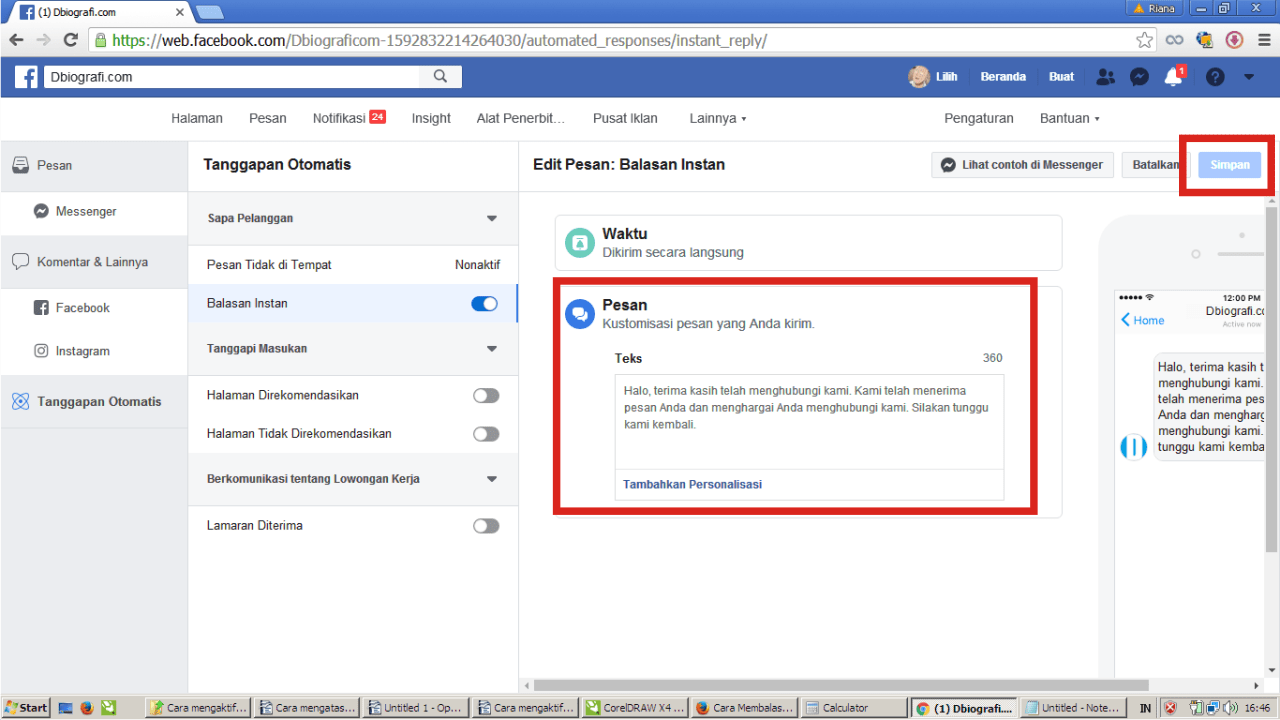
Task: Click the Instagram icon in the left sidebar
Action: pyautogui.click(x=41, y=351)
